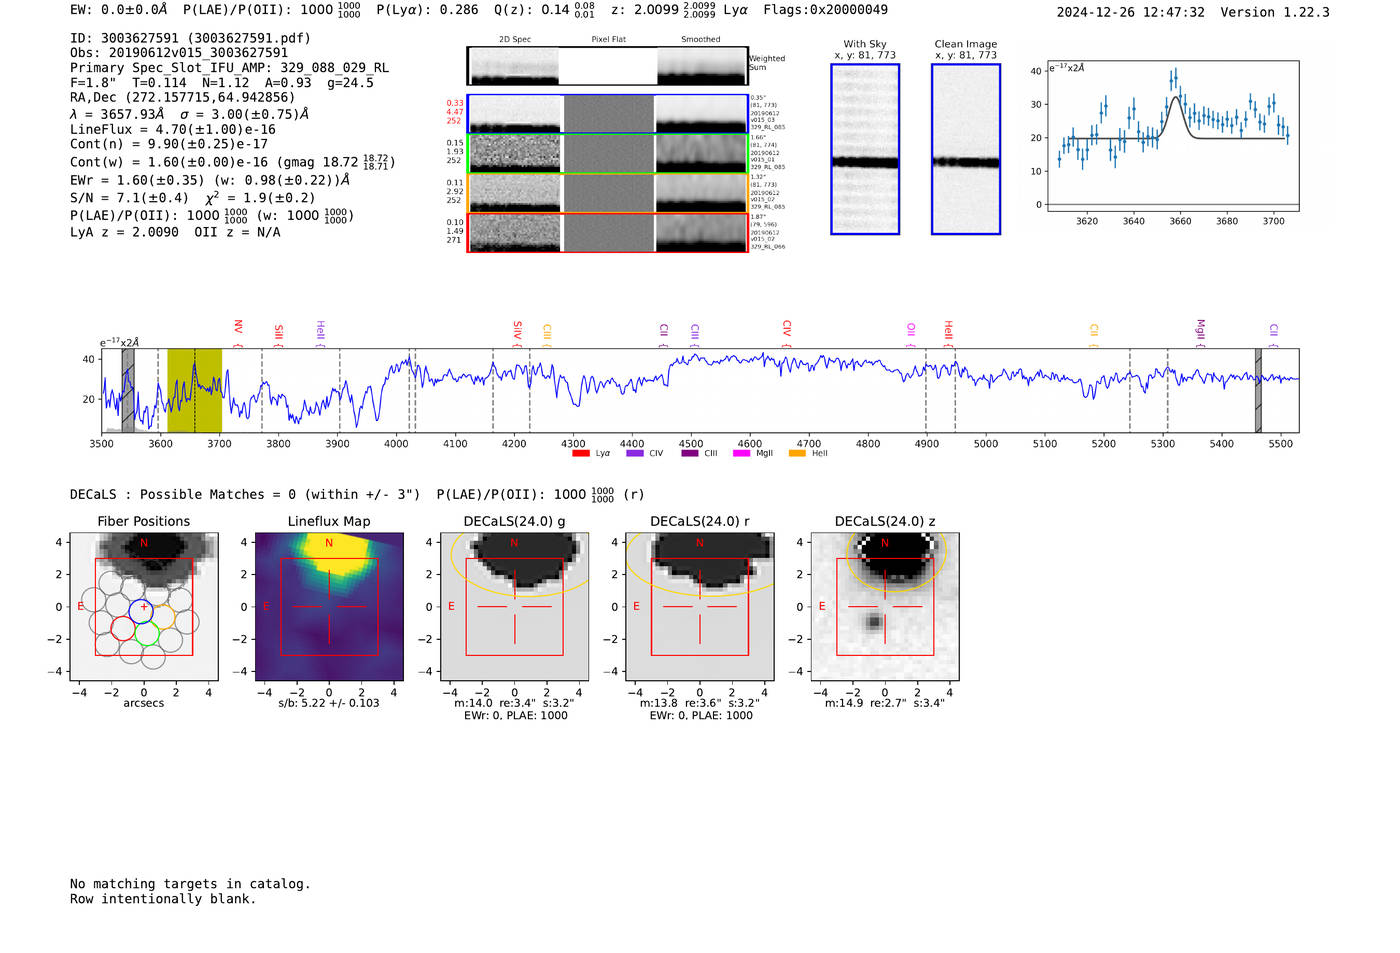Image resolution: width=1400 pixels, height=953 pixels.
Task: Click the dark purple CIII legend swatch
Action: (689, 453)
